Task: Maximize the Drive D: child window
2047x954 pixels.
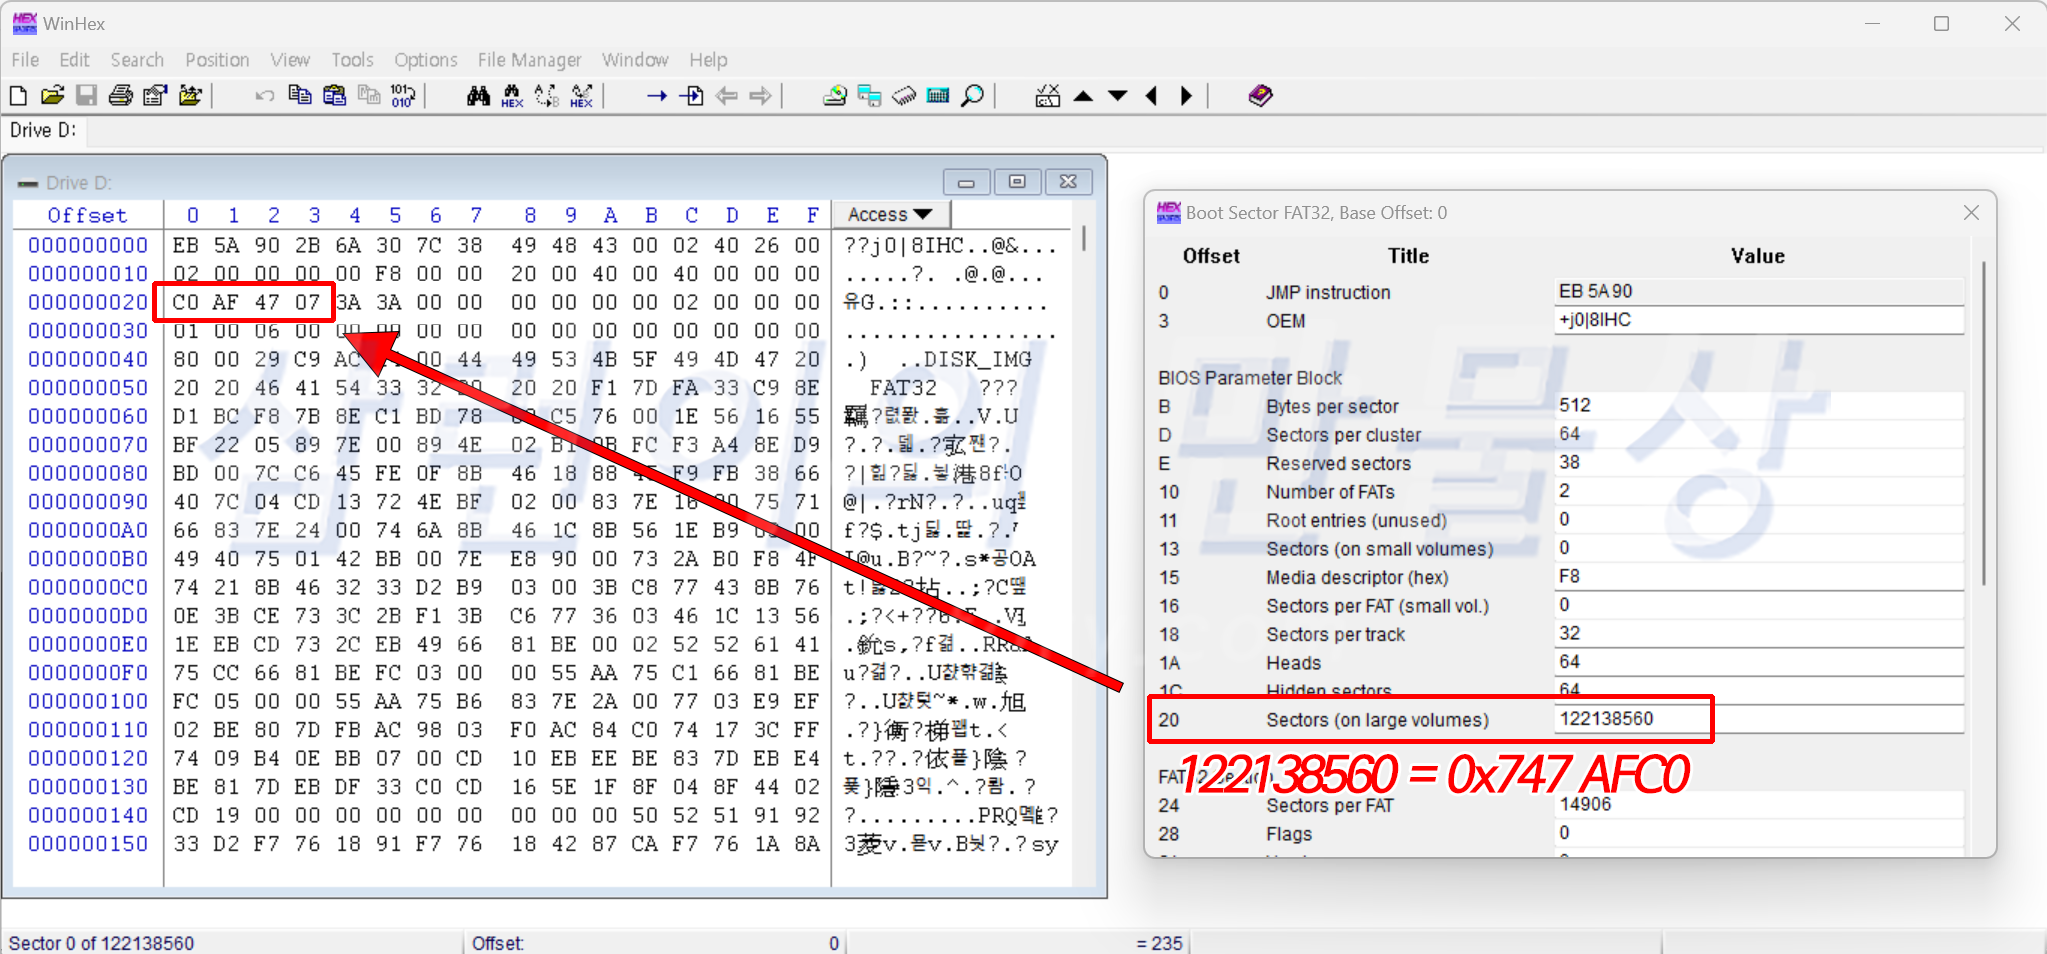Action: point(1017,182)
